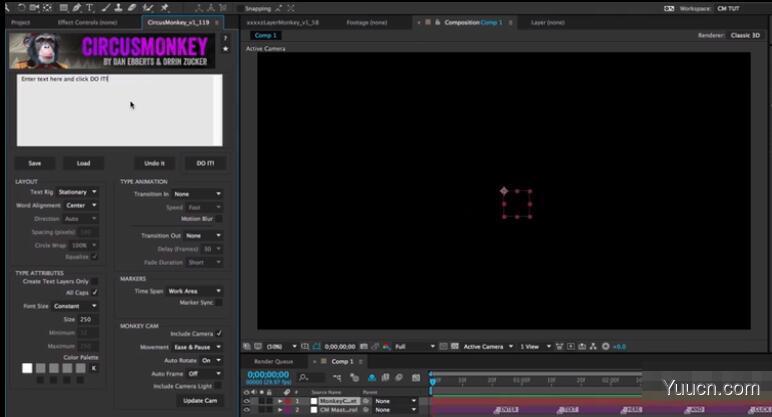Screen dimensions: 772x417
Task: Open the composition mini-flowchart icon
Action: (337, 378)
